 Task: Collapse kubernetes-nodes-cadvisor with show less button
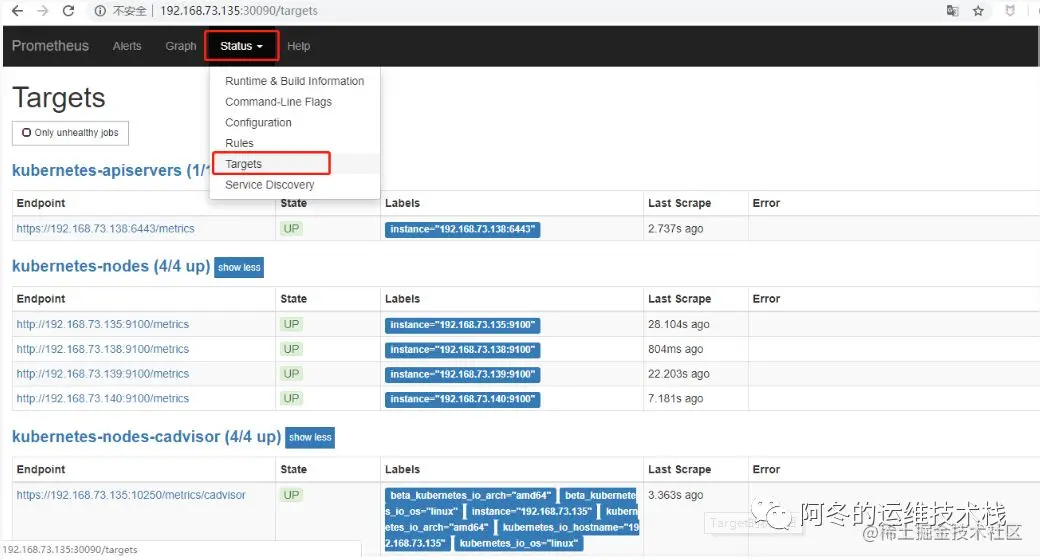click(x=310, y=437)
